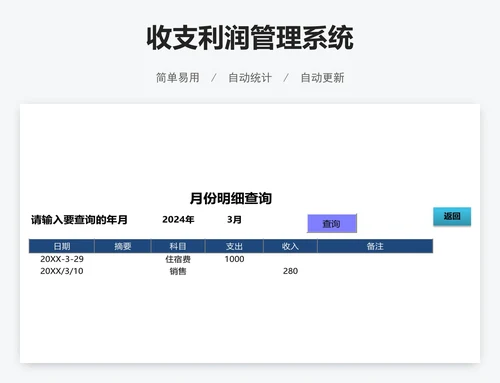Click the 自动统计 subtitle text
This screenshot has width=500, height=383.
(250, 78)
